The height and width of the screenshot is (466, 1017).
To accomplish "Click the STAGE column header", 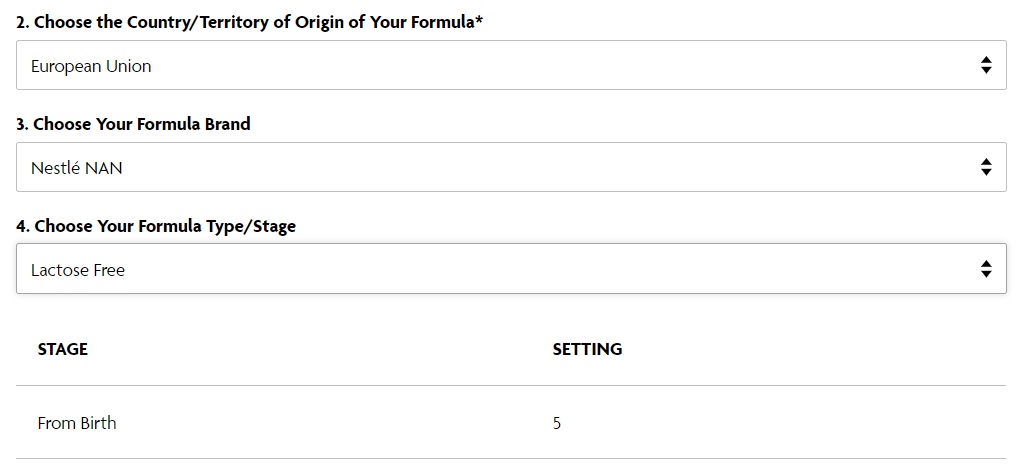I will pyautogui.click(x=63, y=349).
